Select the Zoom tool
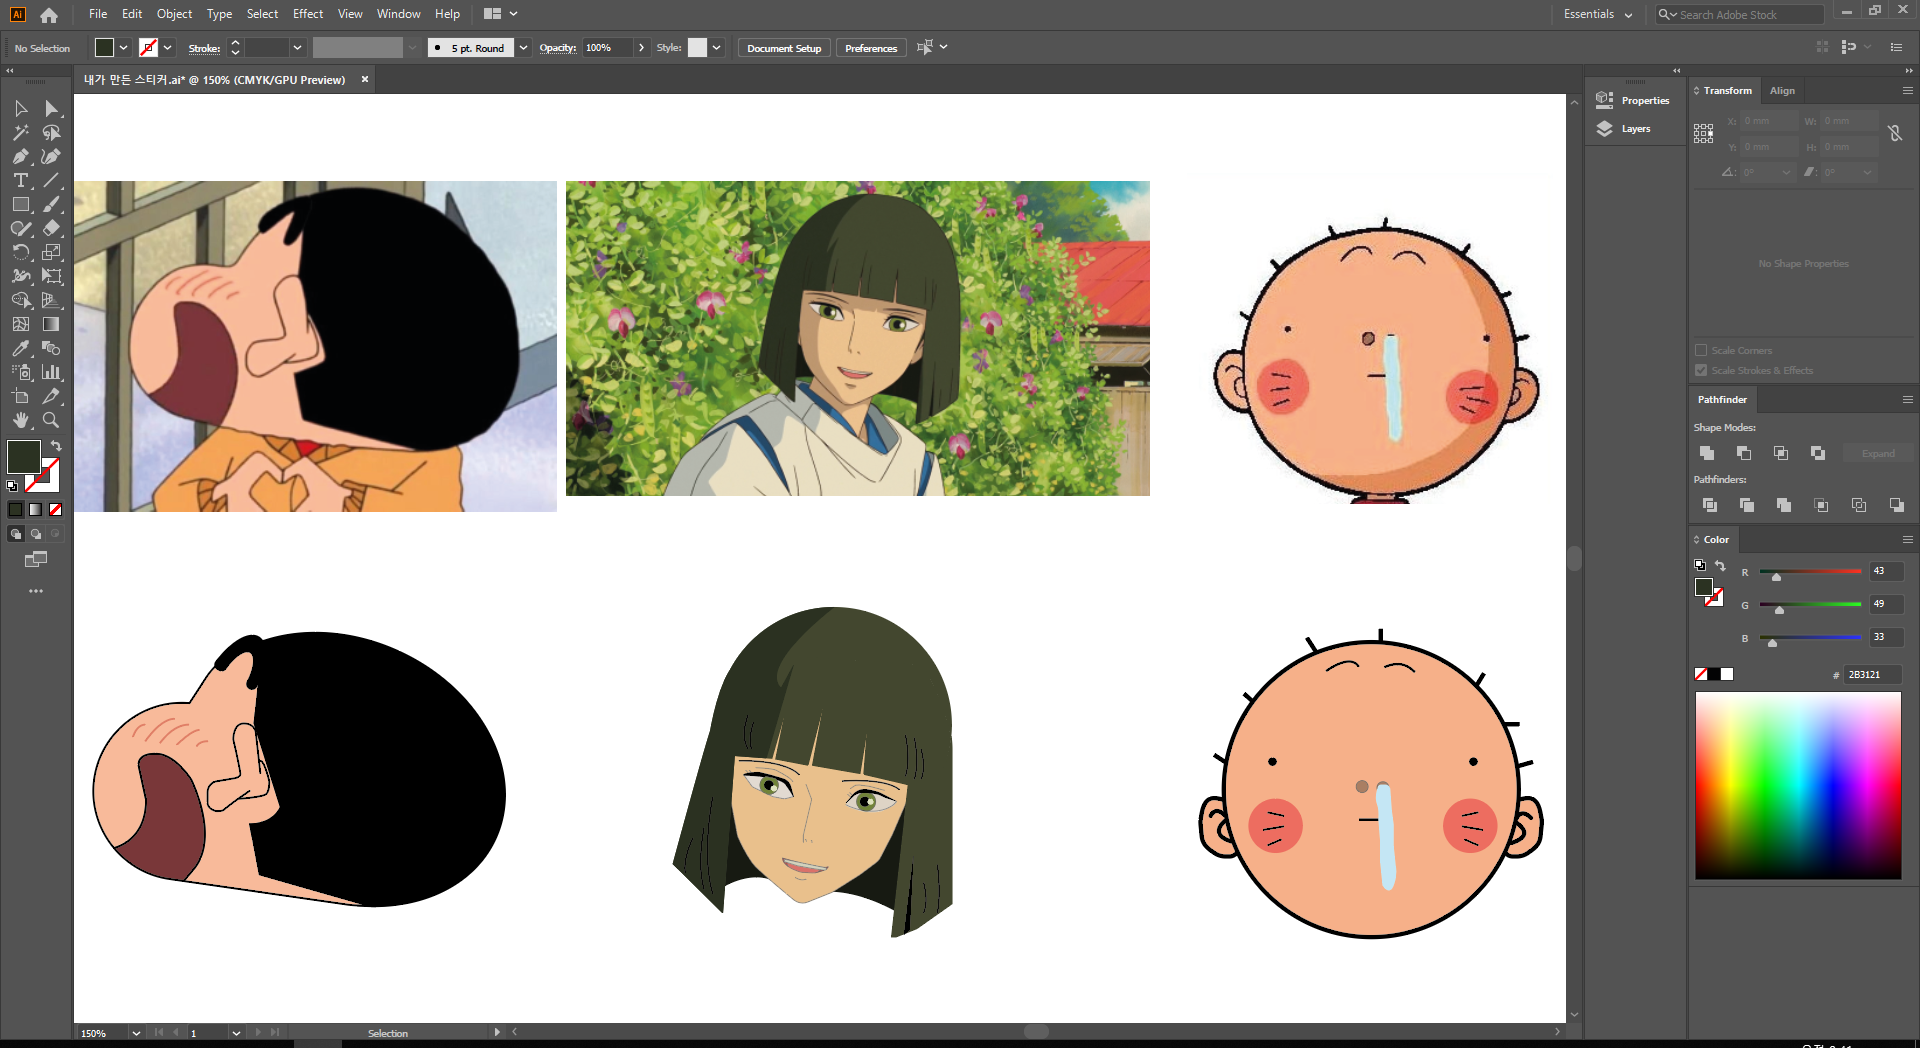Viewport: 1920px width, 1048px height. (x=51, y=420)
